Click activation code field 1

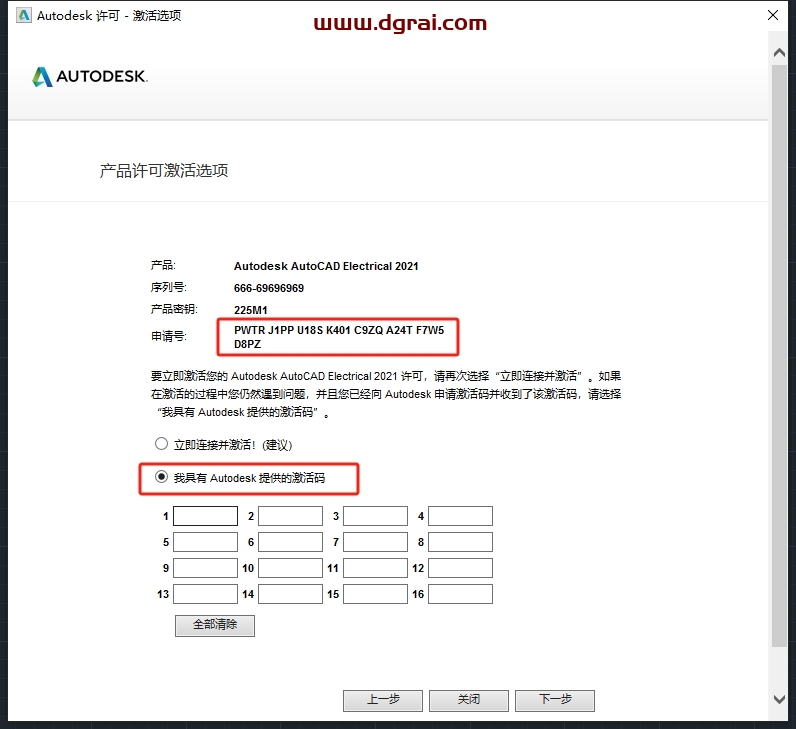pyautogui.click(x=205, y=516)
